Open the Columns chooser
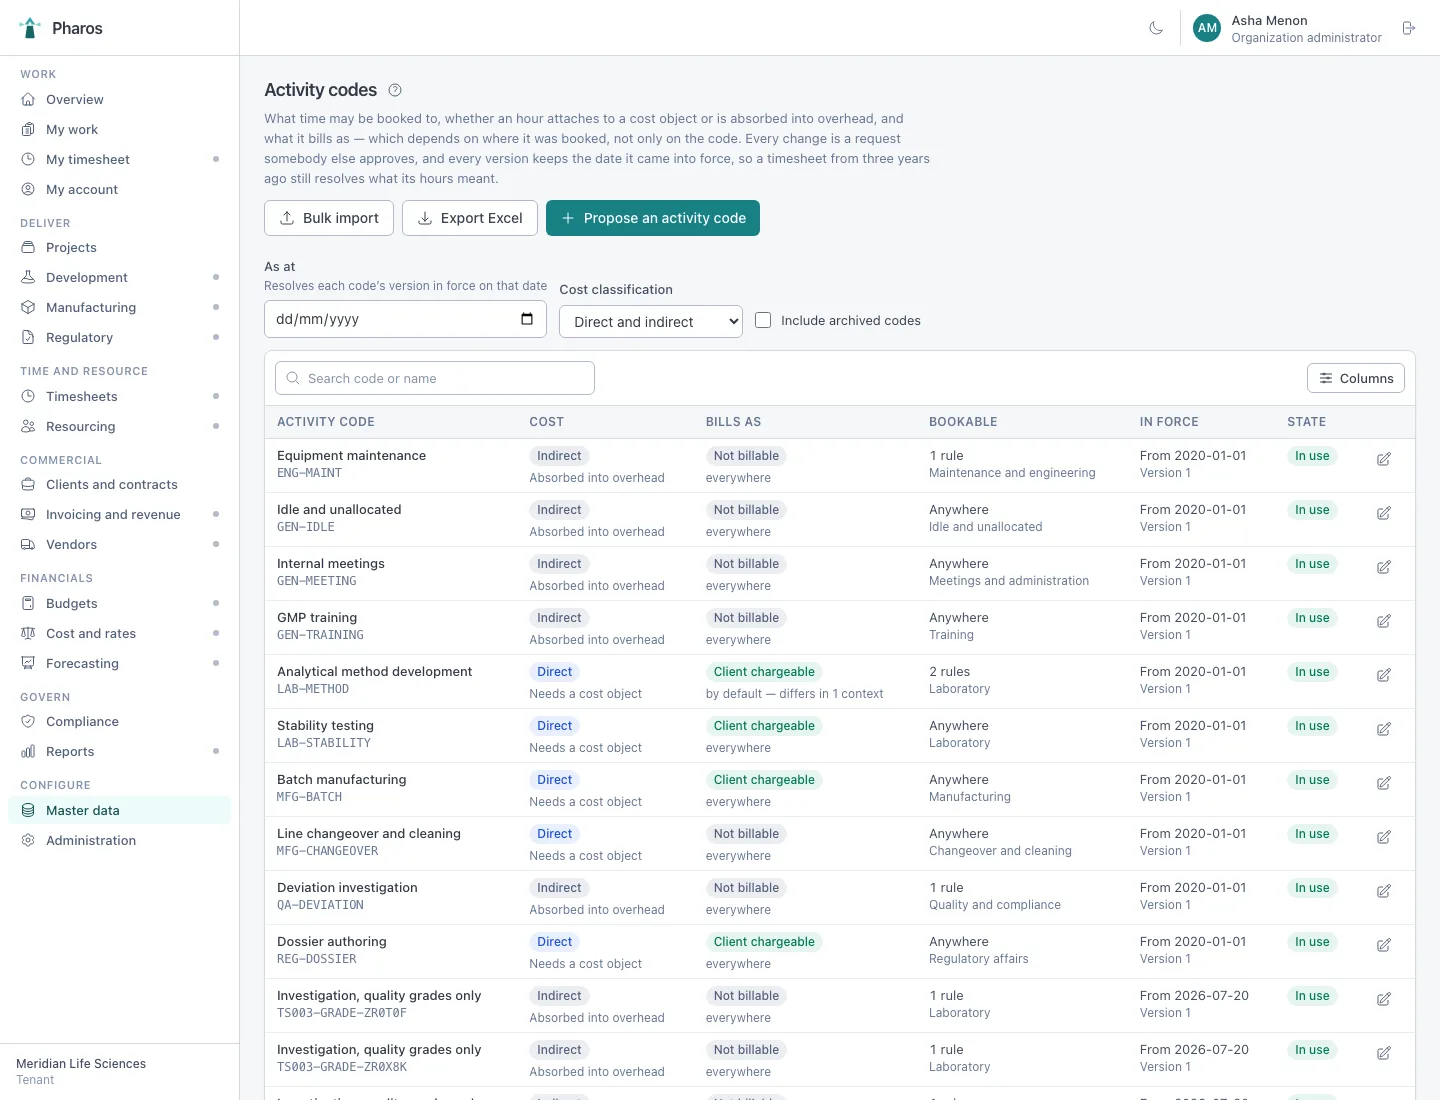1440x1100 pixels. tap(1356, 378)
